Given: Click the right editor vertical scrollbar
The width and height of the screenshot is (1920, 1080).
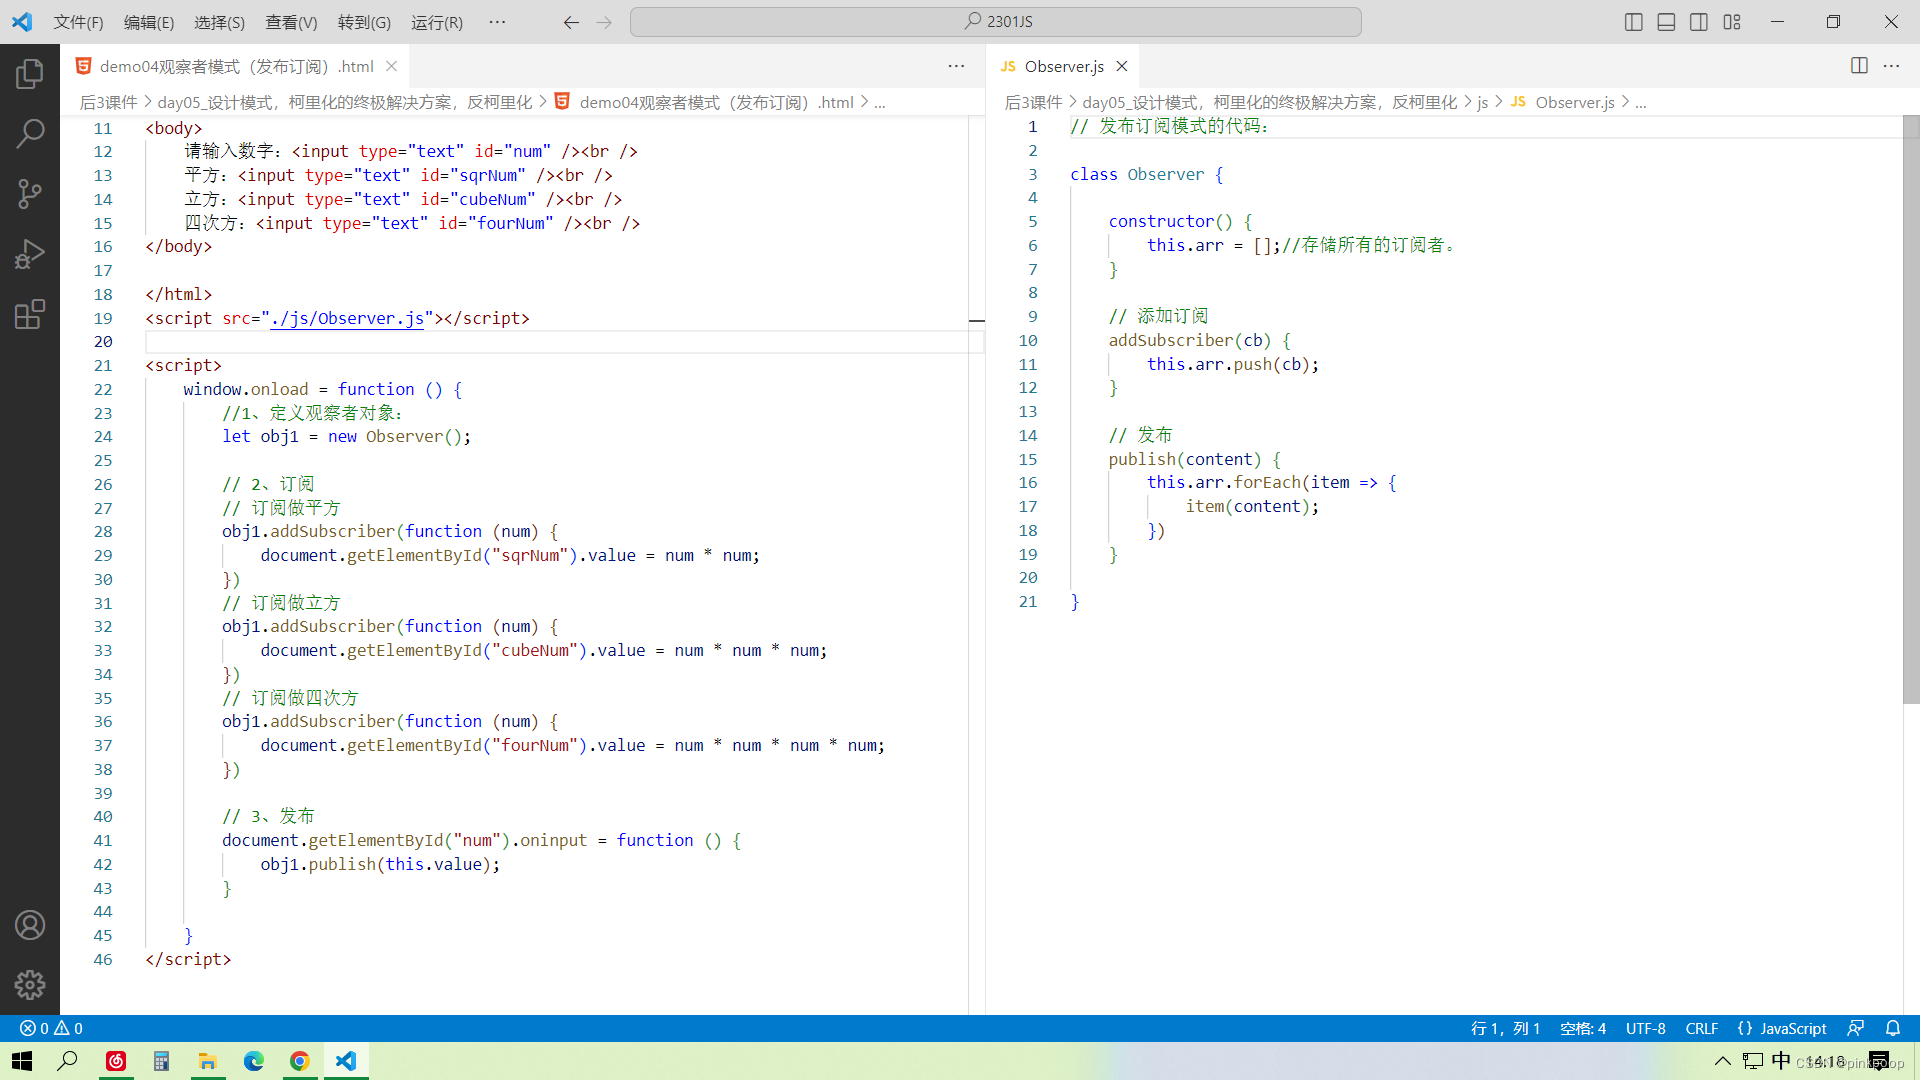Looking at the screenshot, I should [x=1910, y=410].
